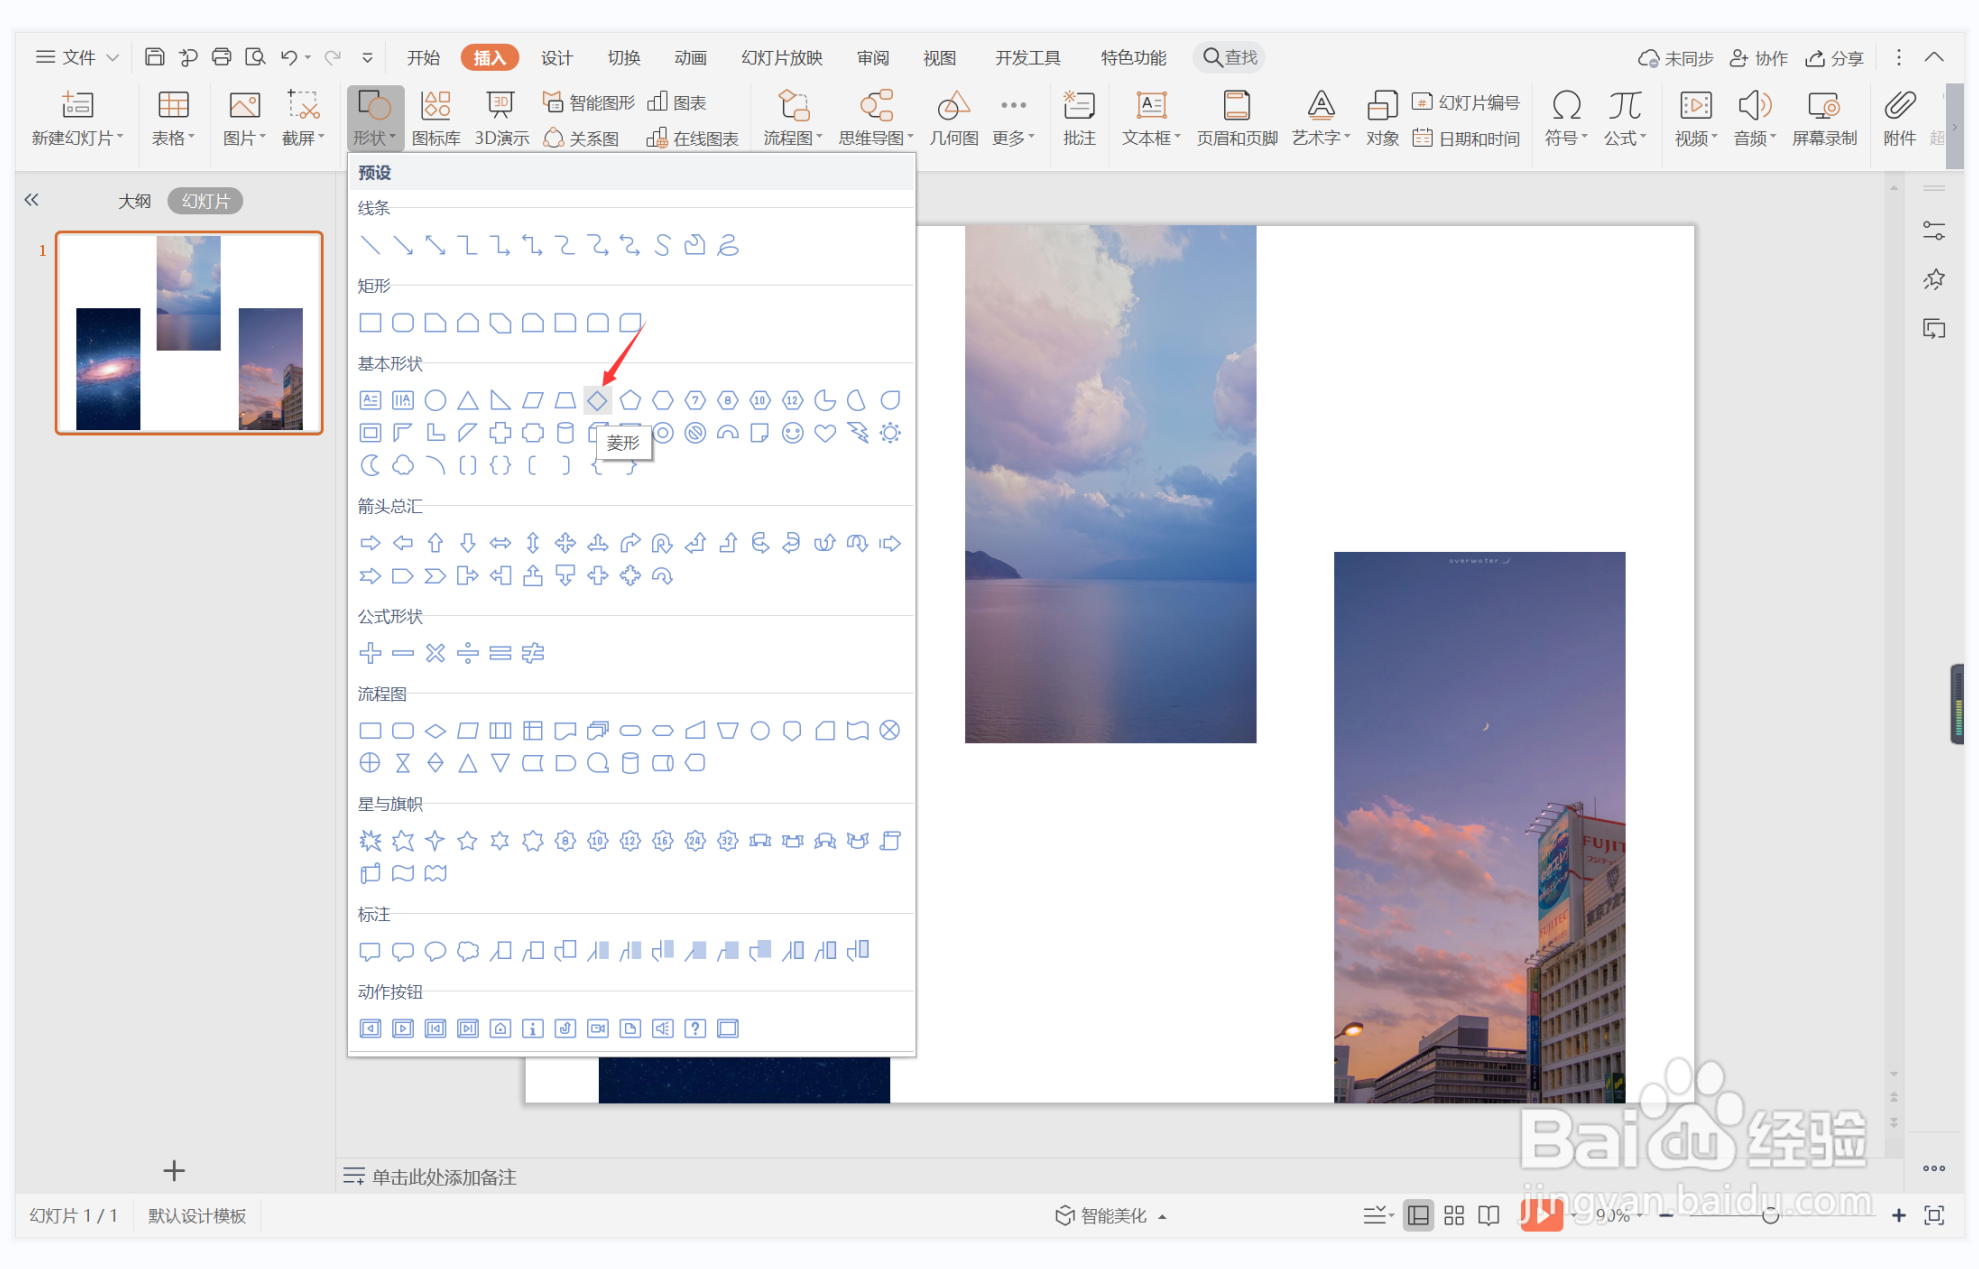
Task: Switch to reading view
Action: (x=1489, y=1216)
